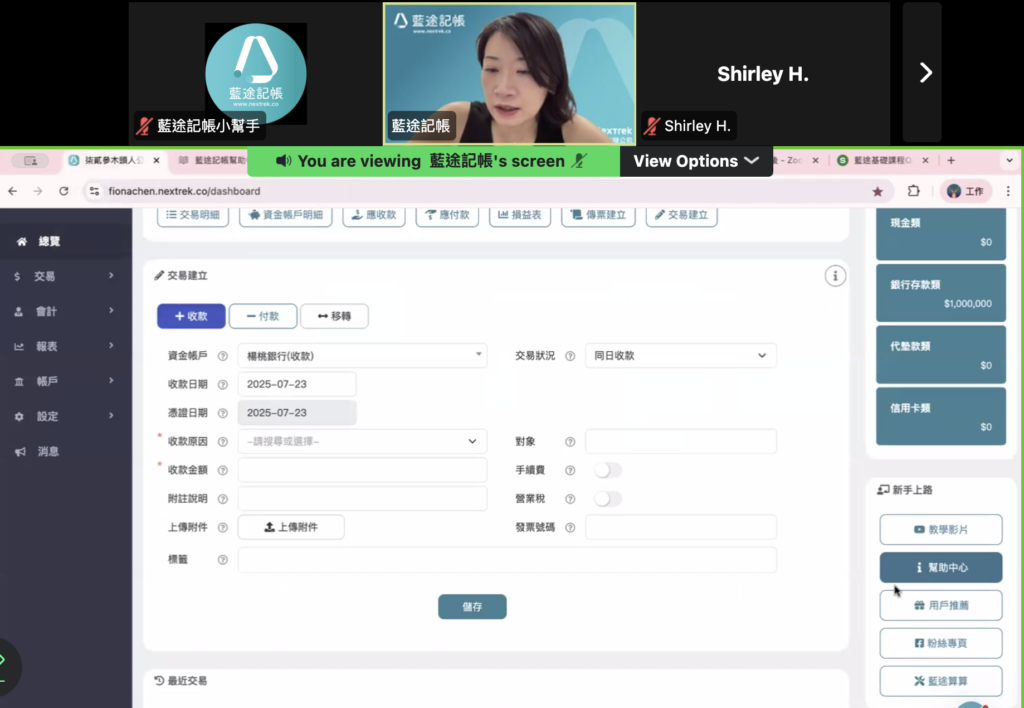Open the 資金帳戶 account dropdown
The image size is (1024, 708).
point(362,355)
